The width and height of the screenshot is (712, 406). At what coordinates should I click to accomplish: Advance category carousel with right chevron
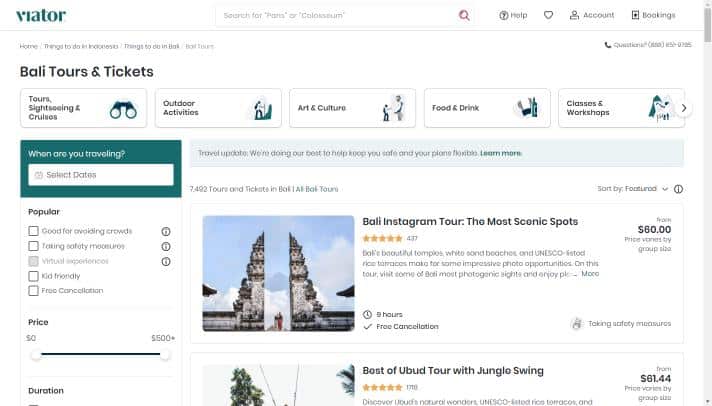(683, 108)
